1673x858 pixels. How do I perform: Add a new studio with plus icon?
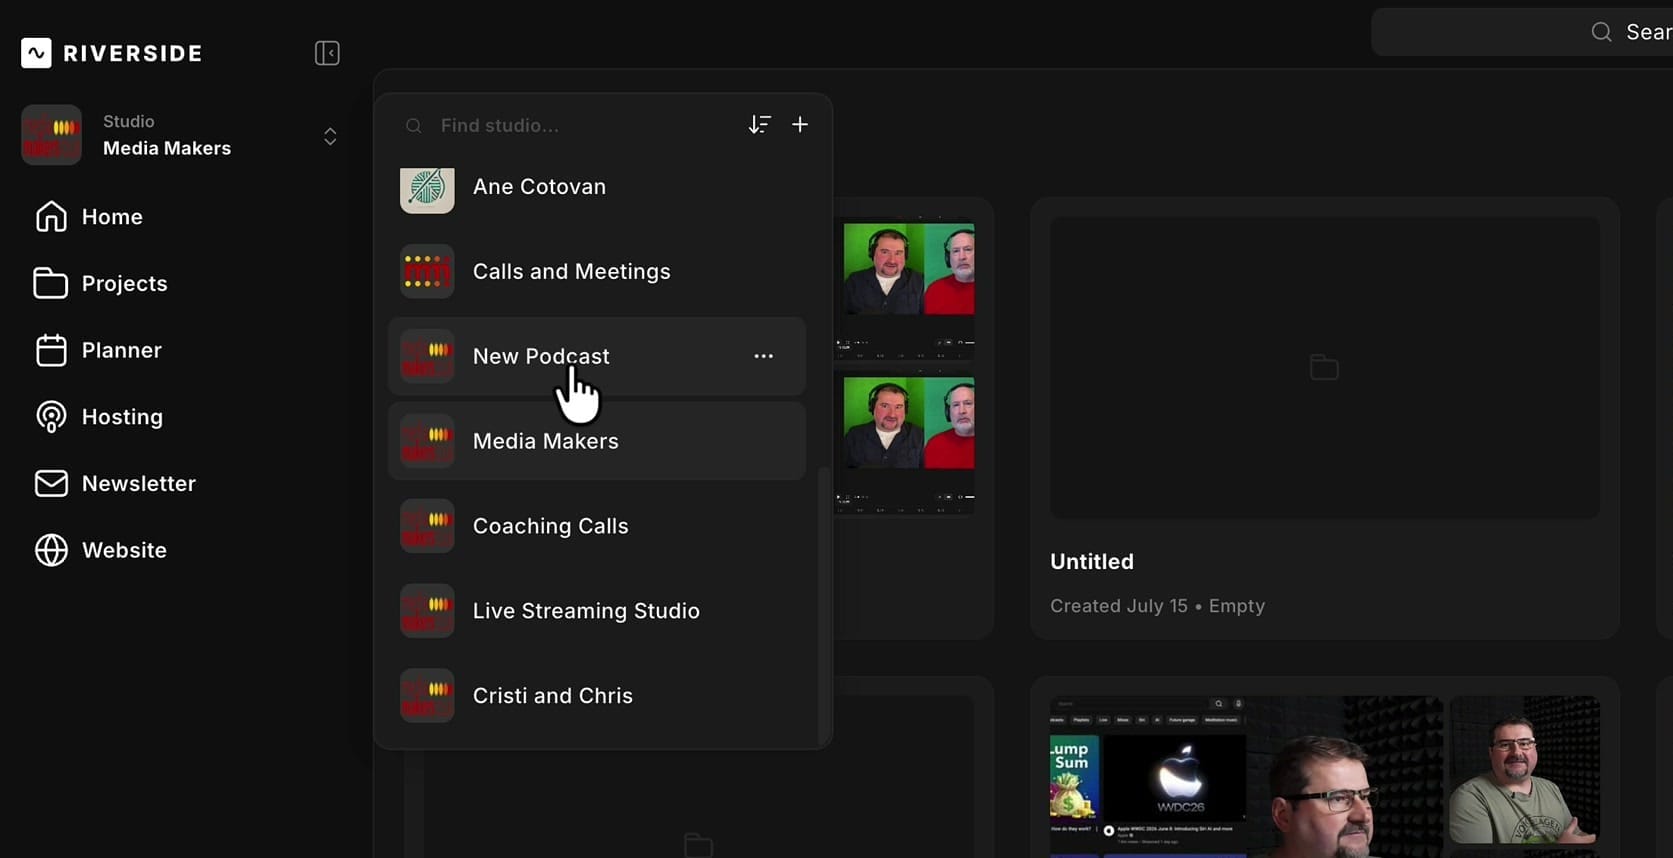(x=800, y=125)
